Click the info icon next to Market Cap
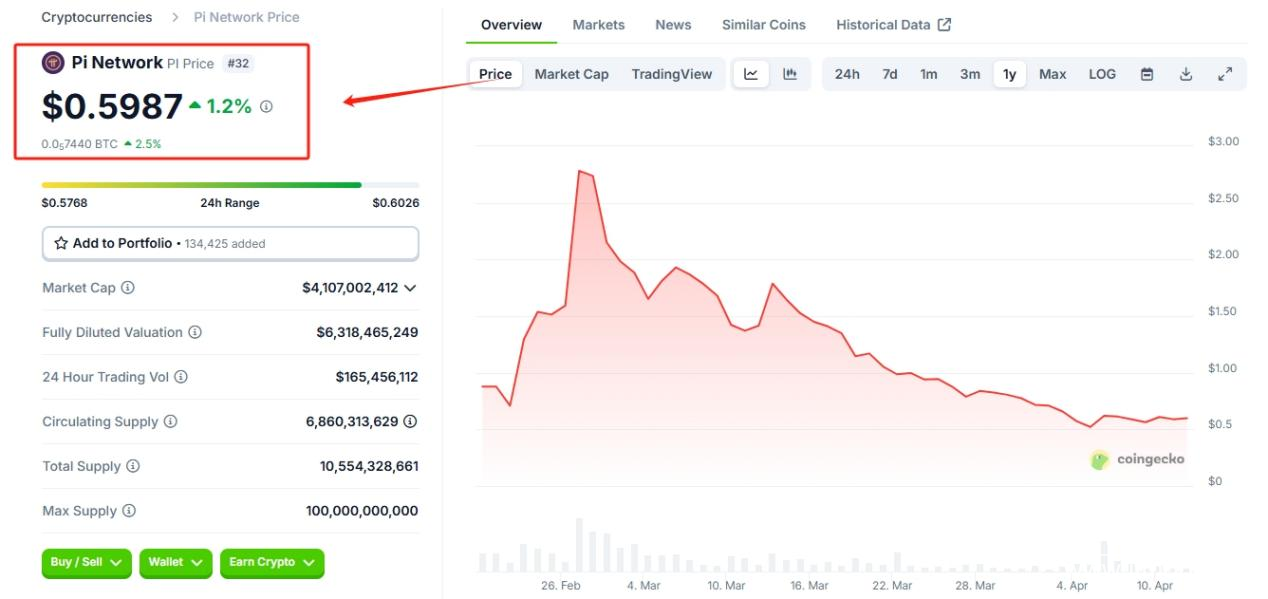 [128, 288]
